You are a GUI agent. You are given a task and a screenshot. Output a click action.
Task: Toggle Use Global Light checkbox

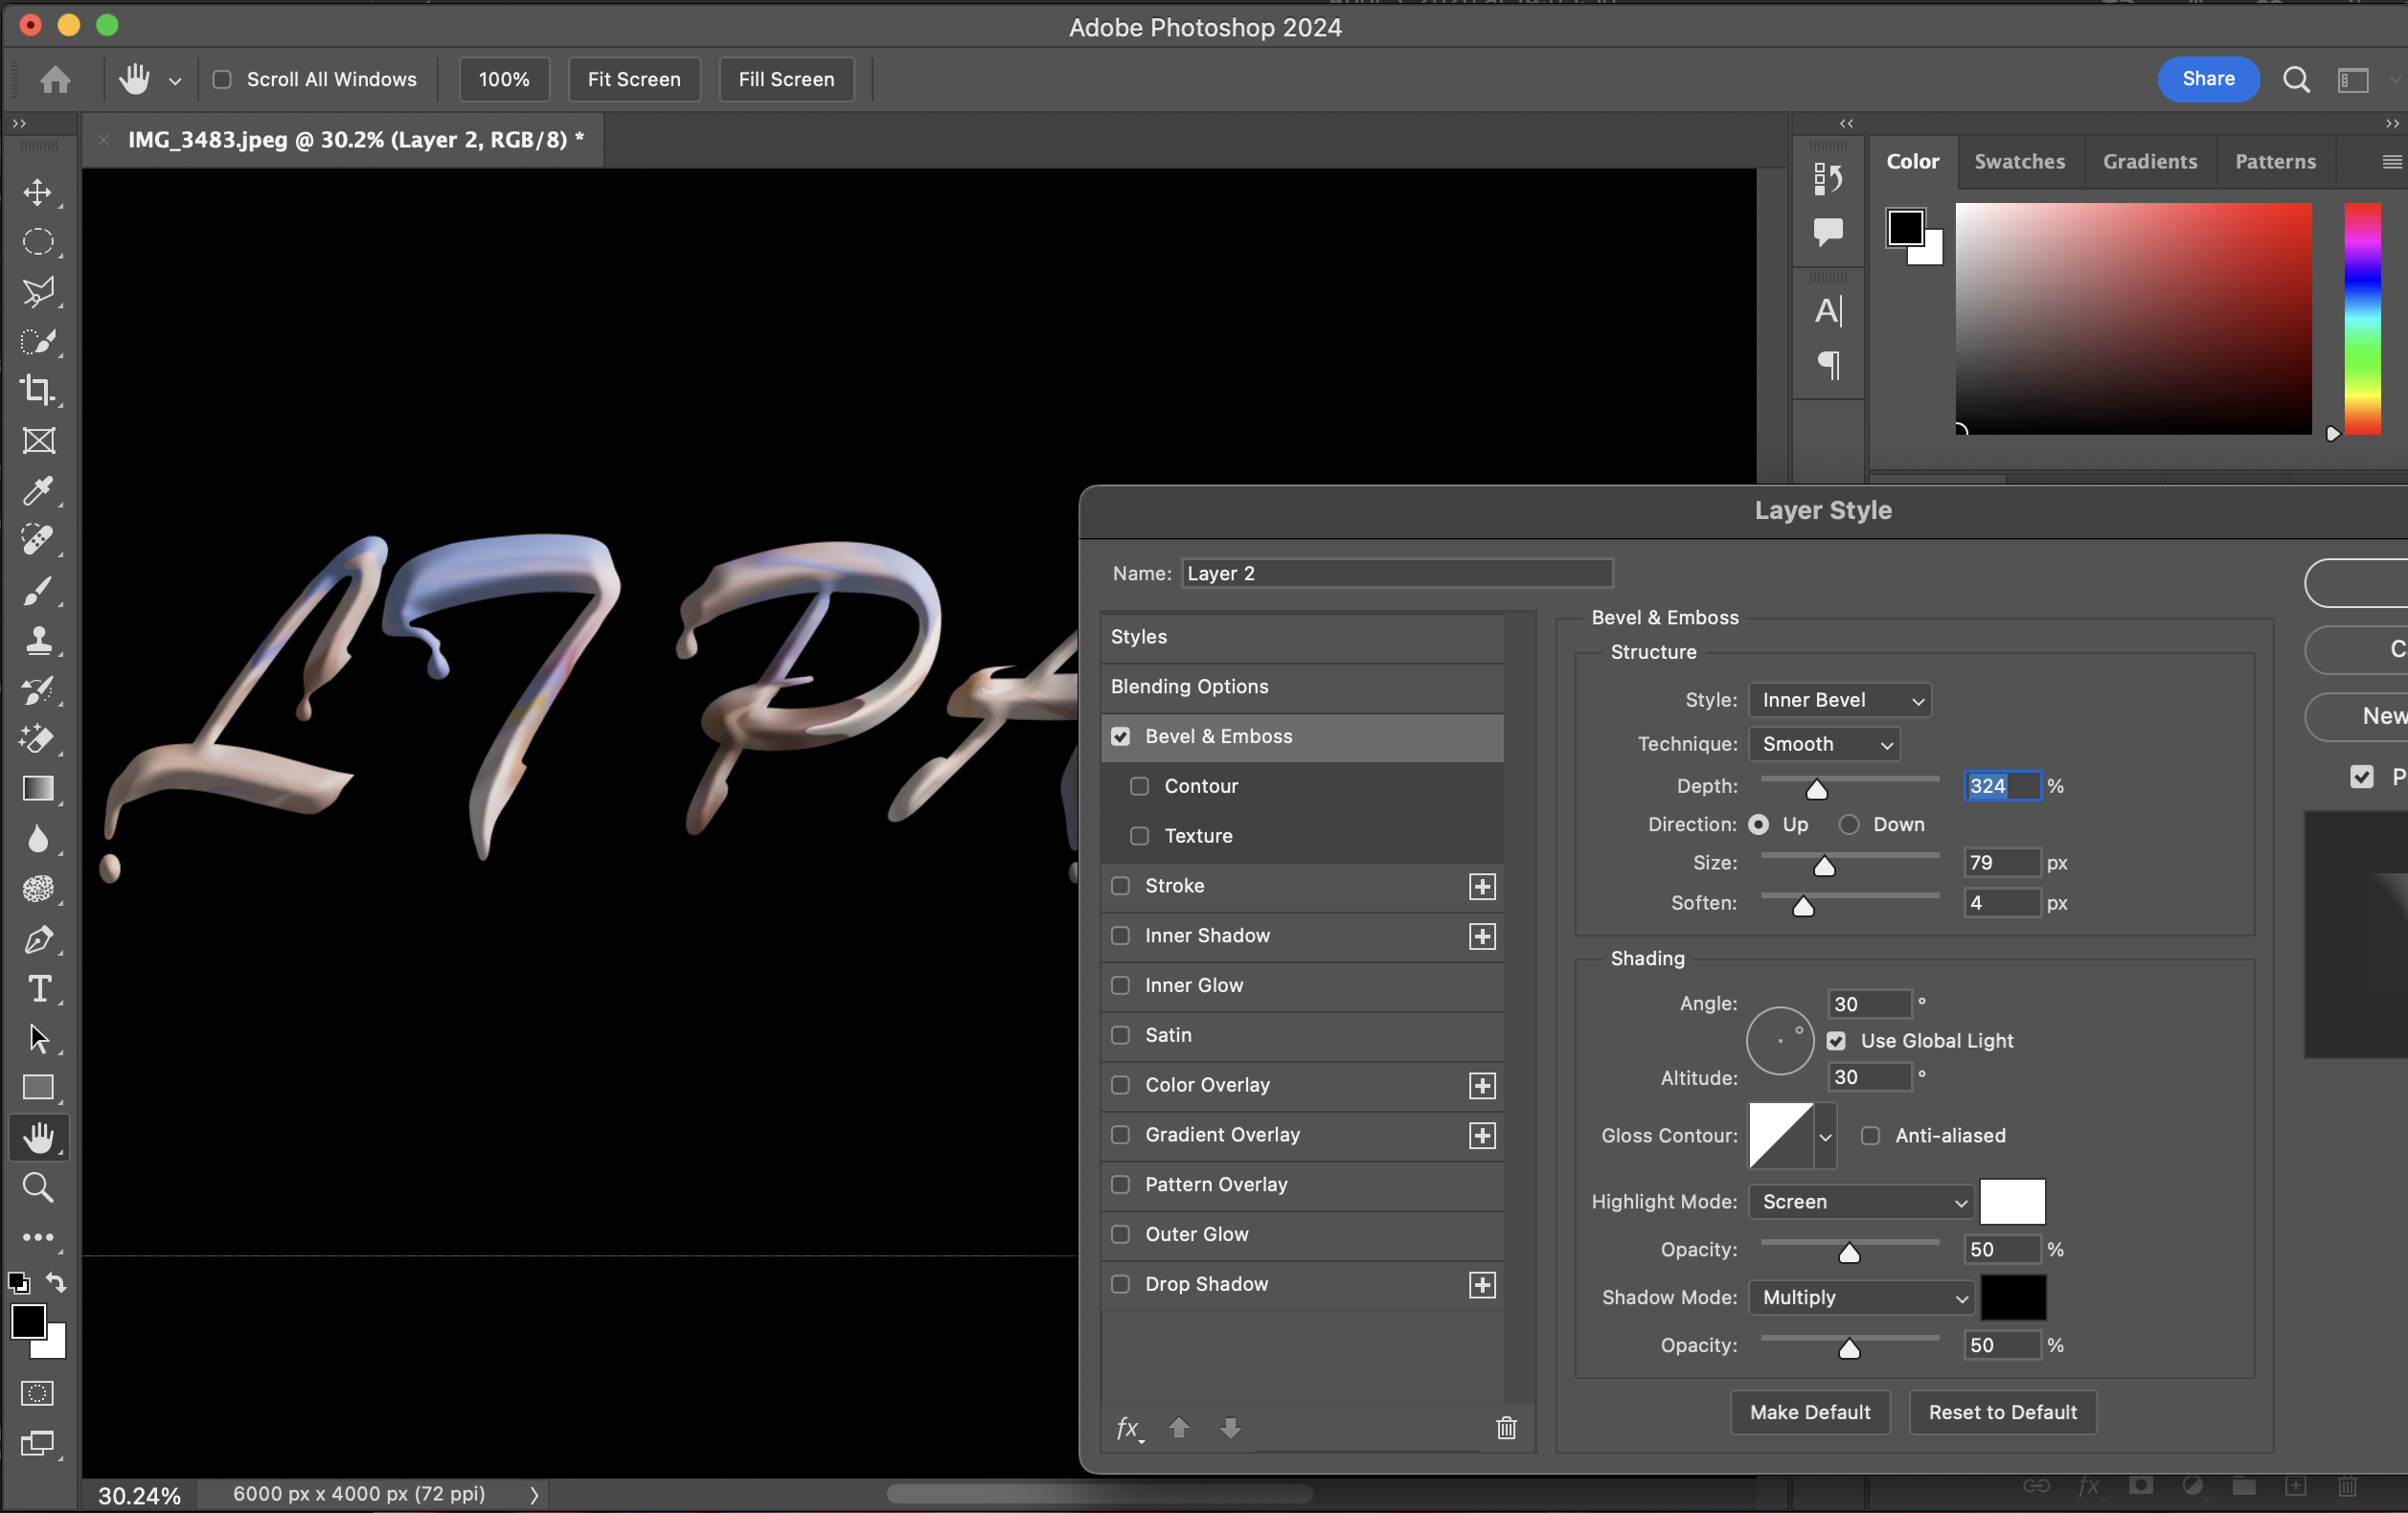tap(1836, 1041)
